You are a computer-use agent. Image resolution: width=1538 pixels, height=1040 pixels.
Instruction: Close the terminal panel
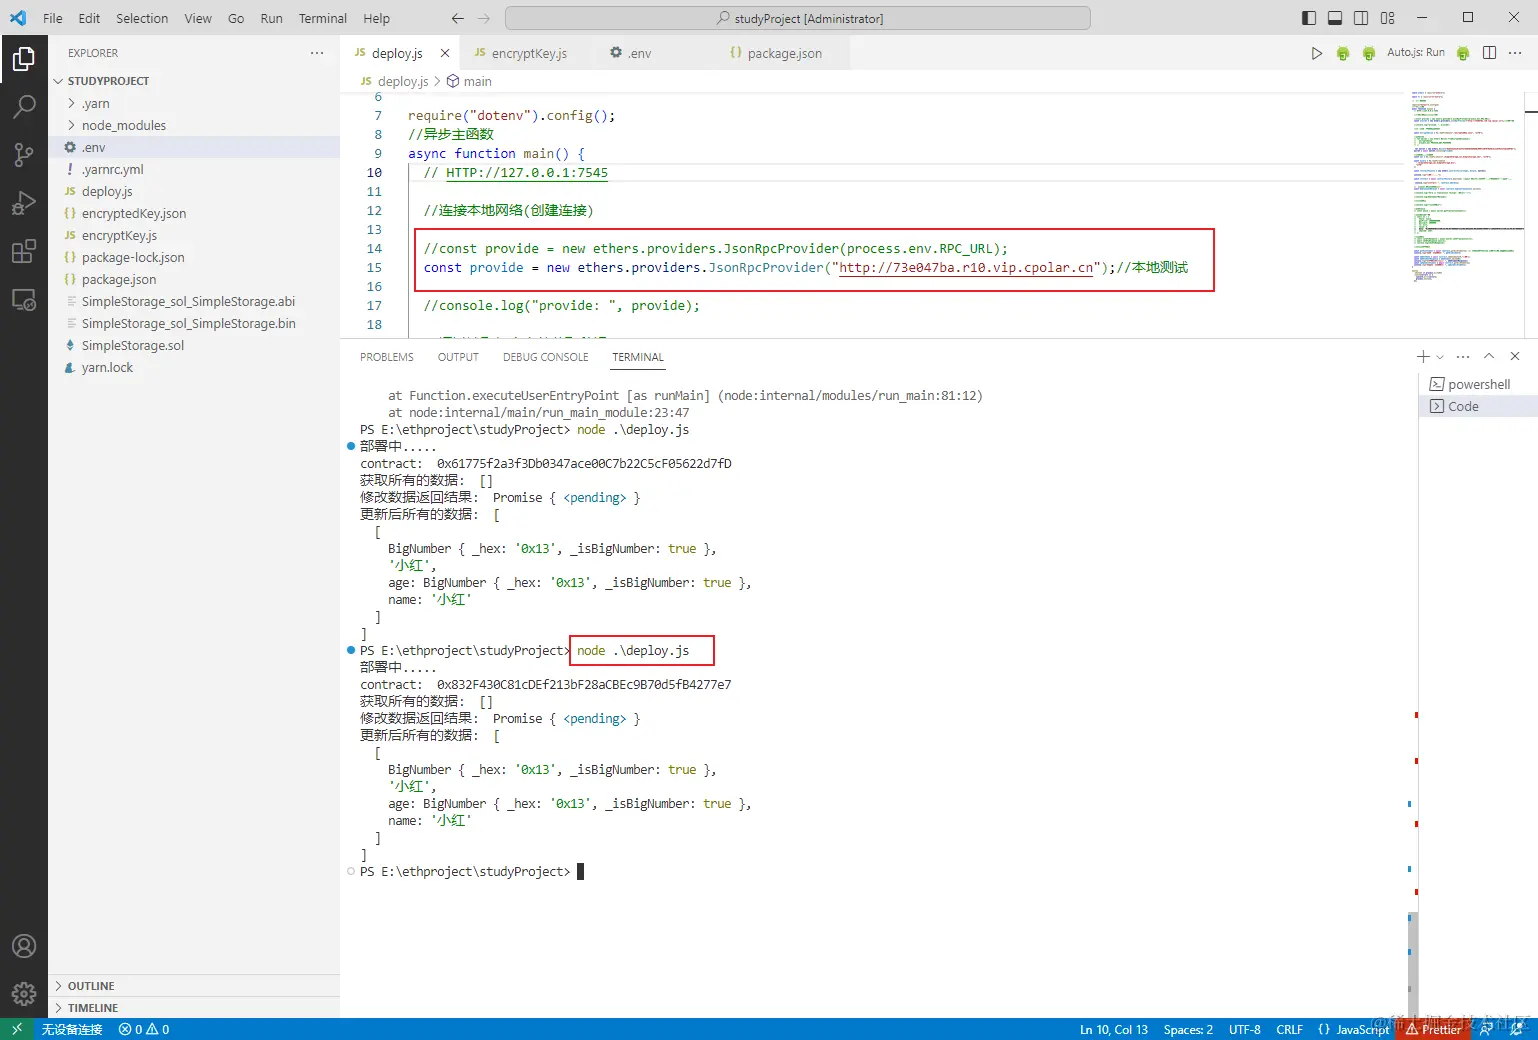(1515, 357)
